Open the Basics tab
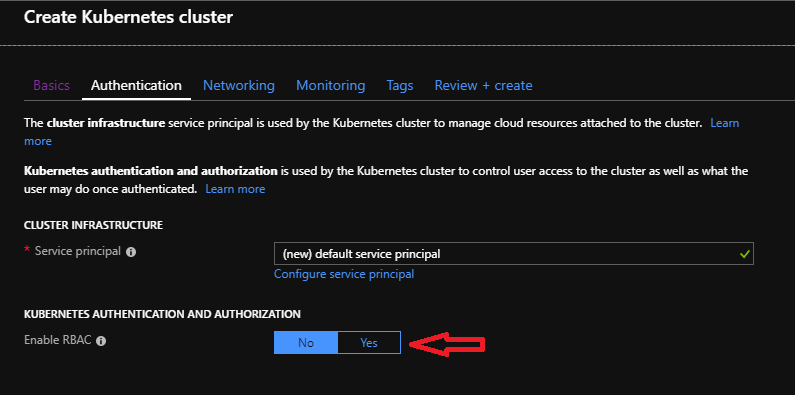The image size is (795, 395). (51, 85)
